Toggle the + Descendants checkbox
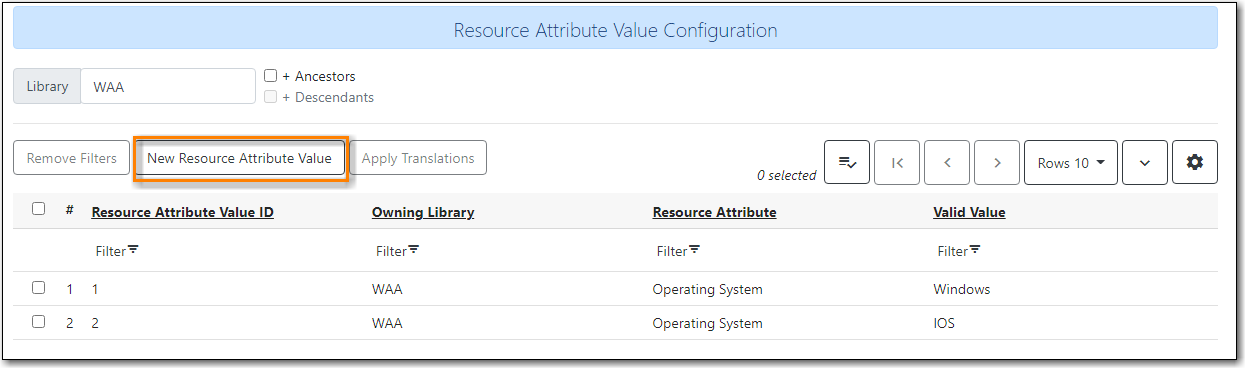This screenshot has height=368, width=1245. (270, 97)
